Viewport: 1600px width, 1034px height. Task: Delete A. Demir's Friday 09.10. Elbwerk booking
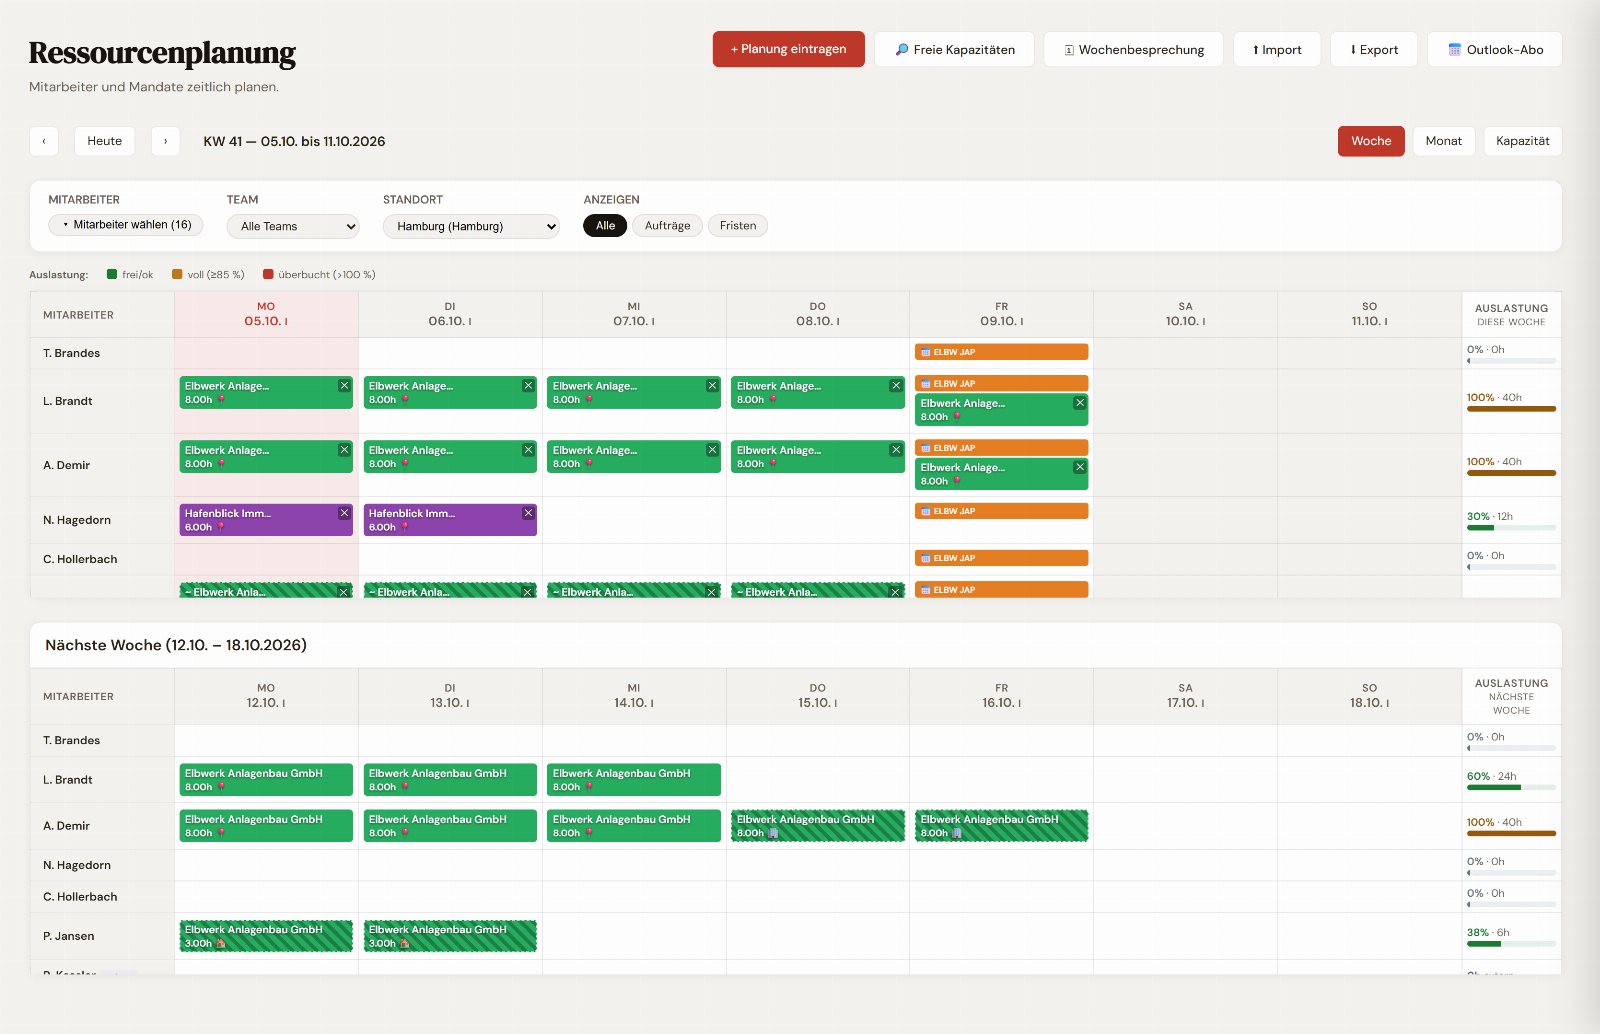pos(1079,467)
